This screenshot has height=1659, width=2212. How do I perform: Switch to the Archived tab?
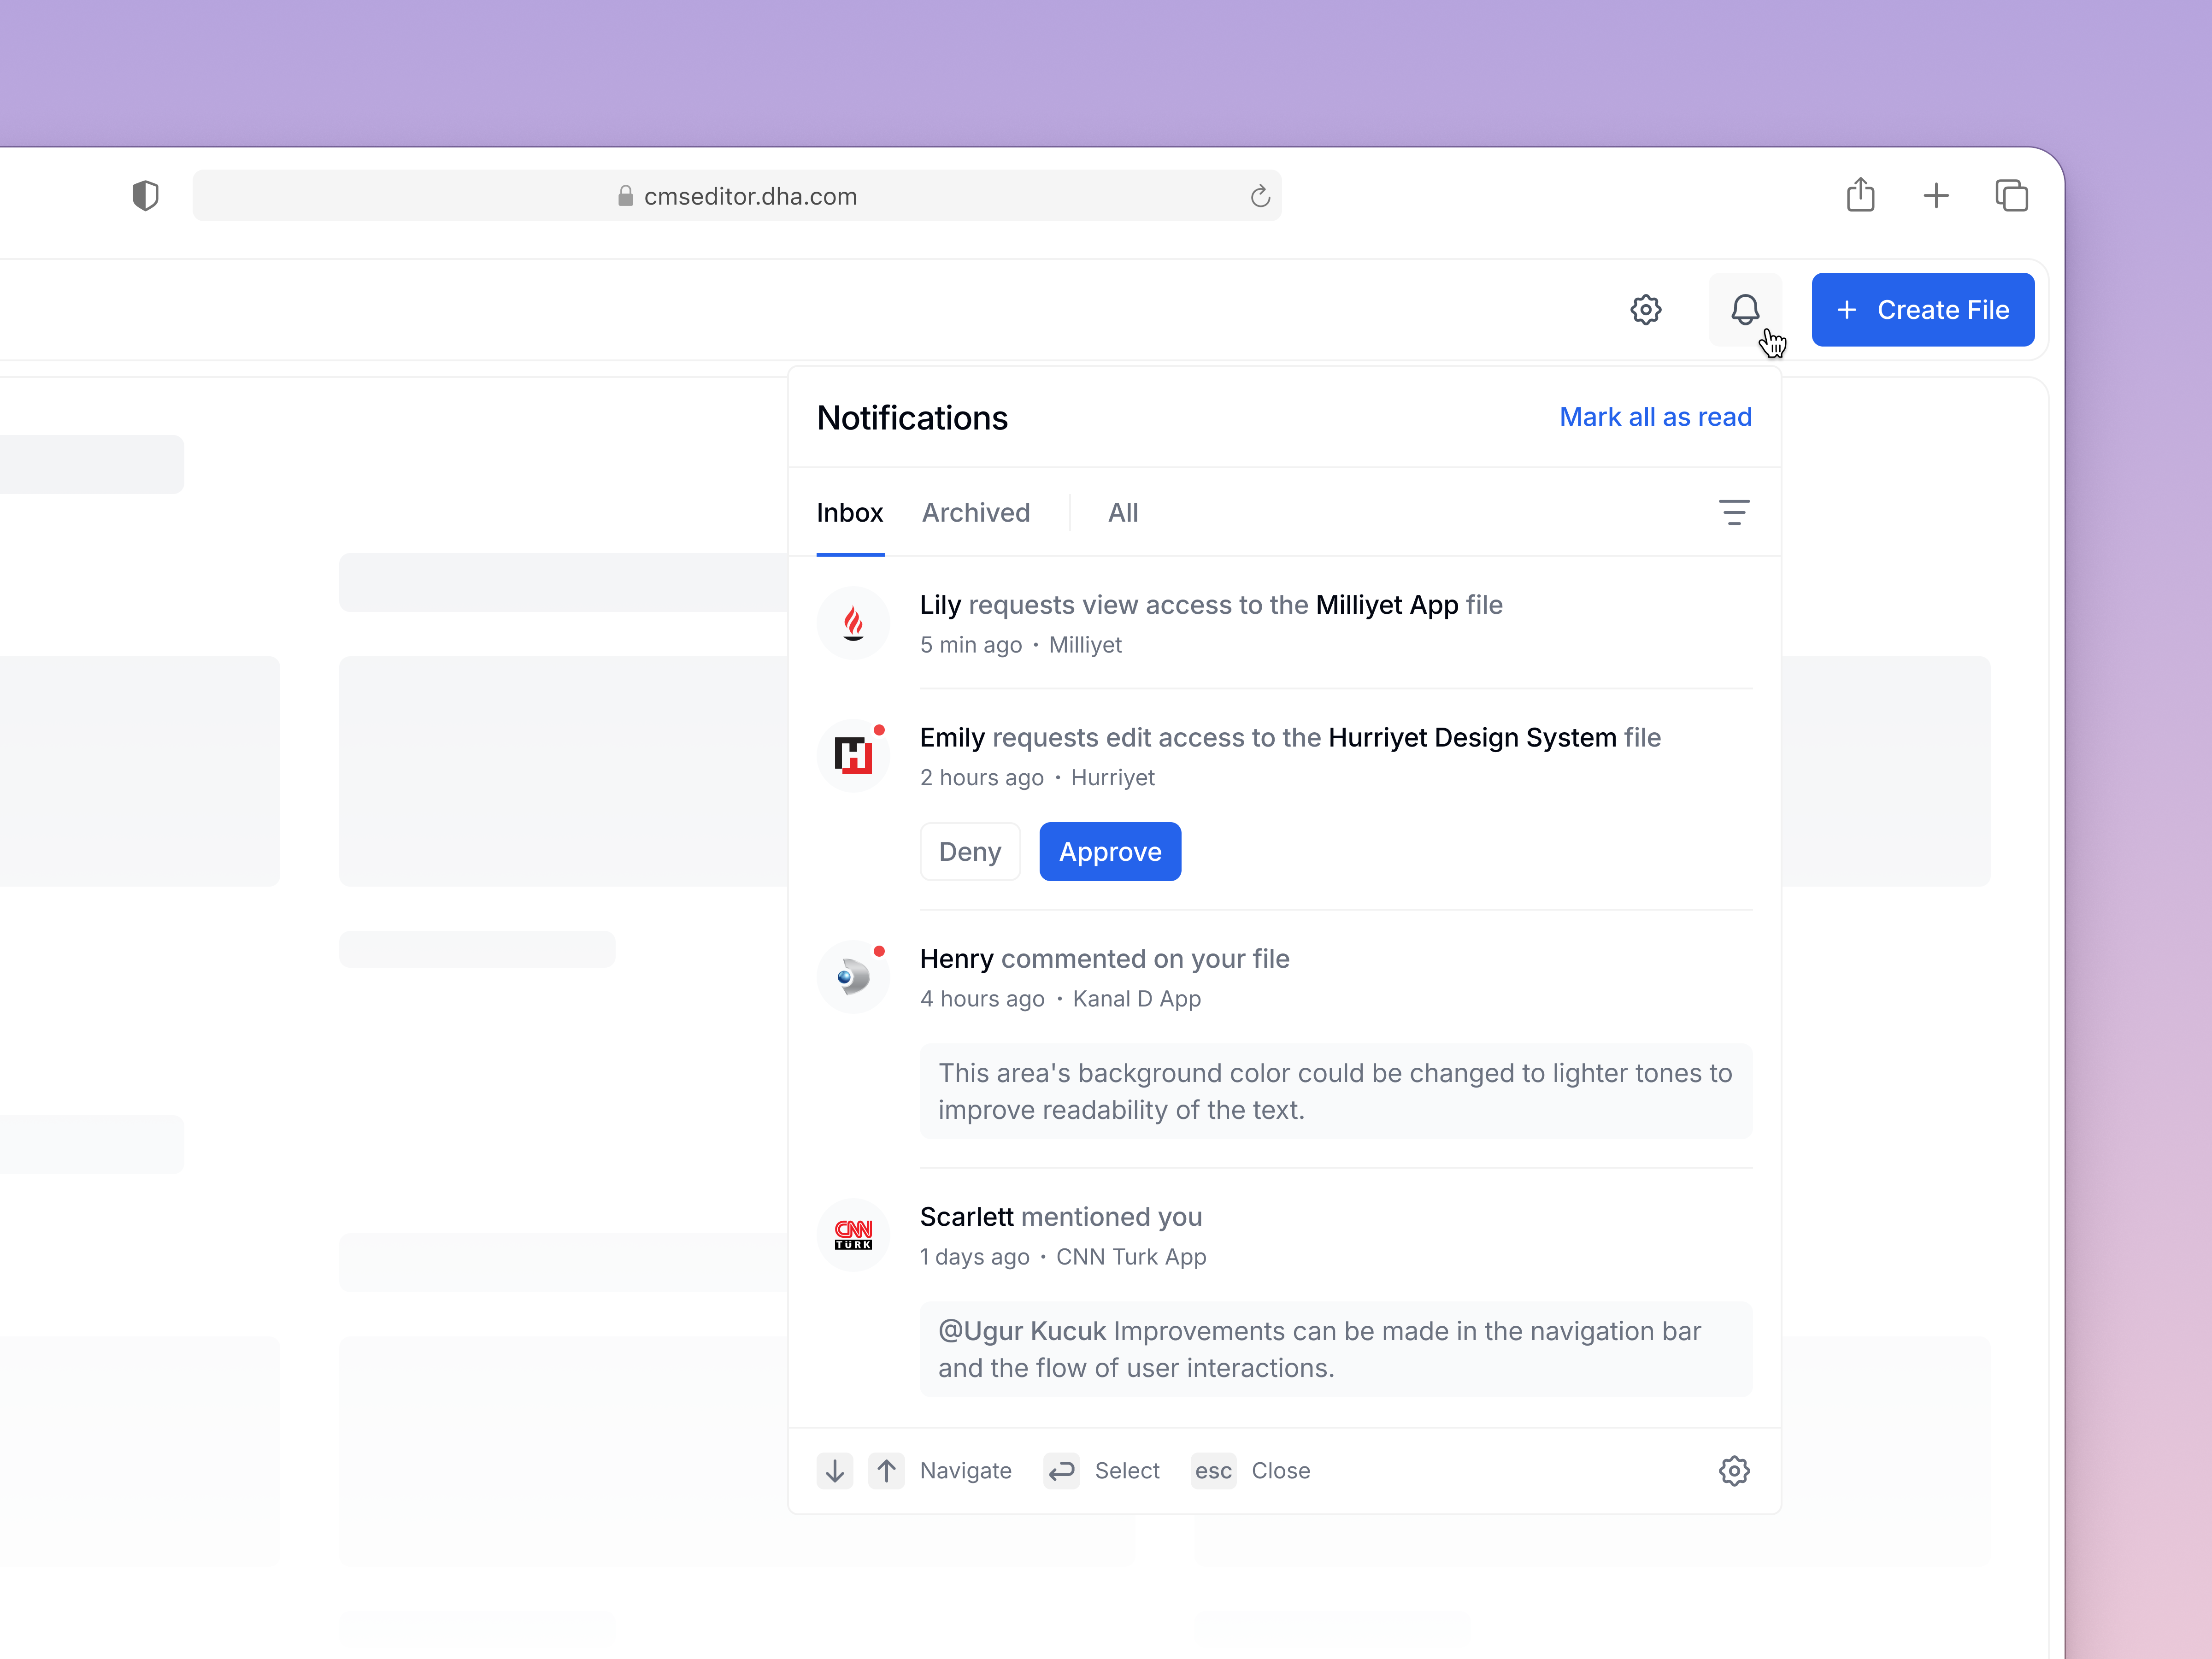(976, 512)
